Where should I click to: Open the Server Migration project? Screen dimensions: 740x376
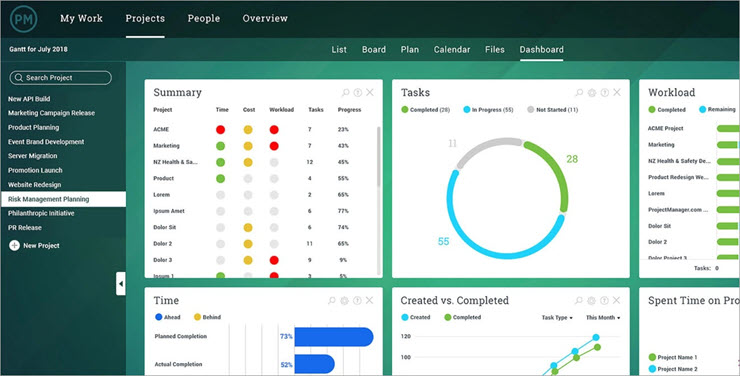coord(32,156)
